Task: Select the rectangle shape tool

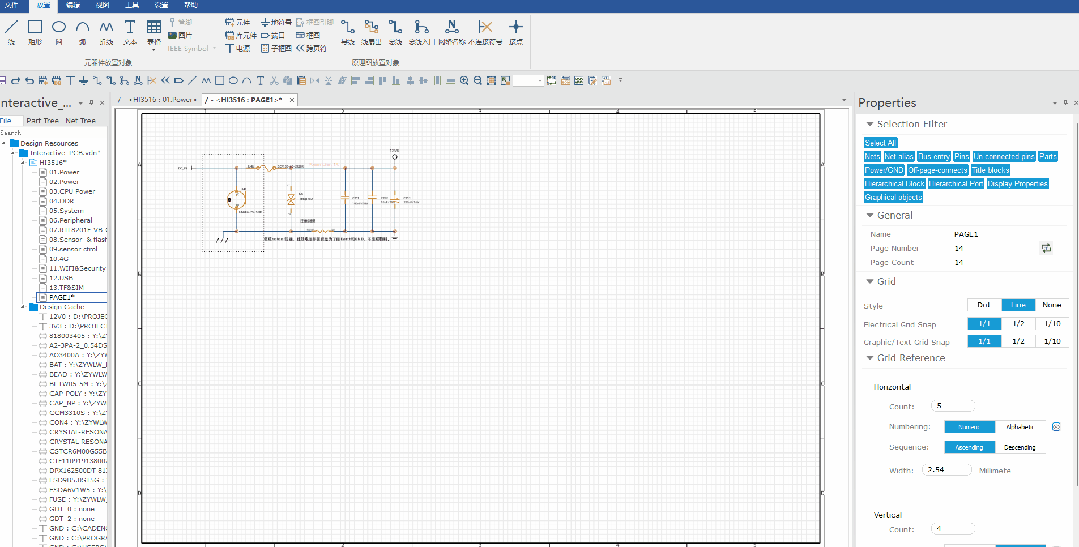Action: (35, 28)
